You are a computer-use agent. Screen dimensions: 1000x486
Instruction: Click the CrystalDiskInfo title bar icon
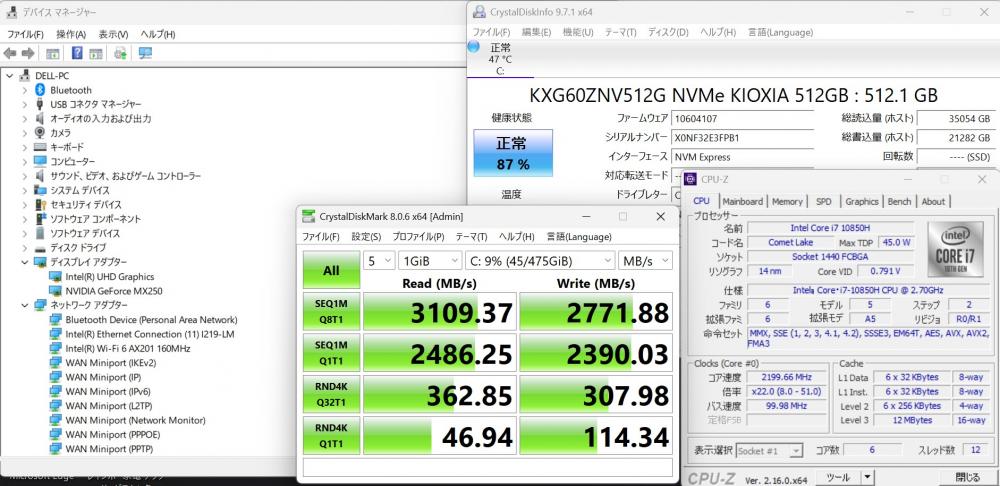(479, 12)
